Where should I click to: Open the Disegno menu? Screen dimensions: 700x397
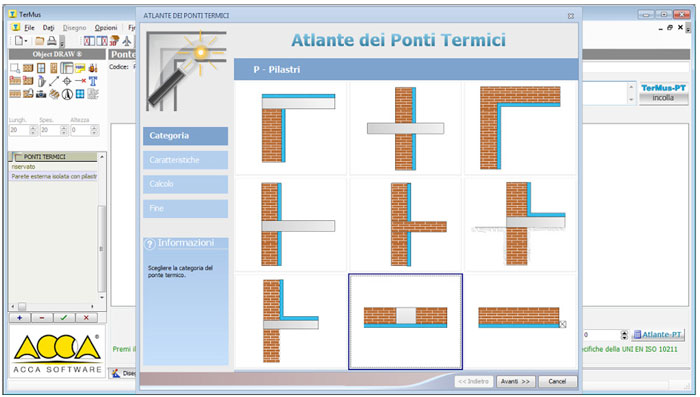coord(74,28)
